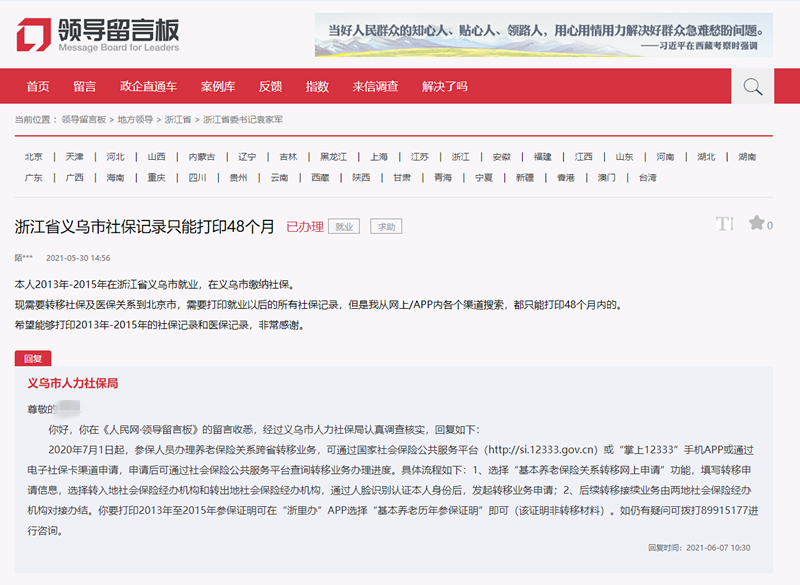
Task: Click the 求助 tag button
Action: point(386,227)
